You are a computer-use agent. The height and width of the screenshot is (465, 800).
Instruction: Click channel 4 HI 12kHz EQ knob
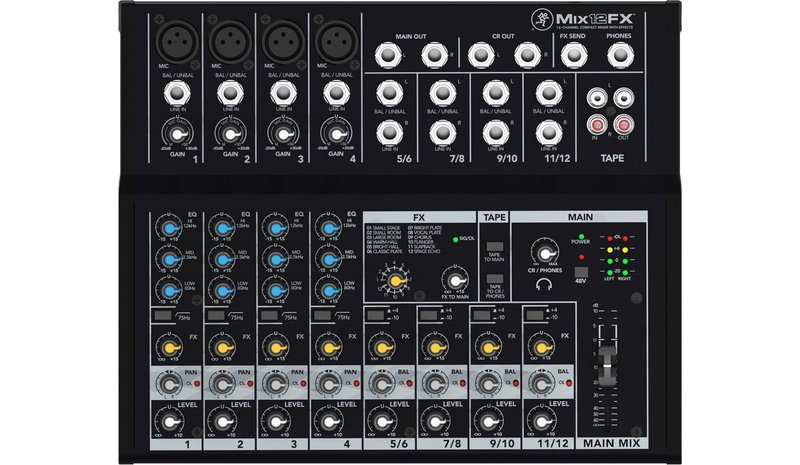[329, 228]
